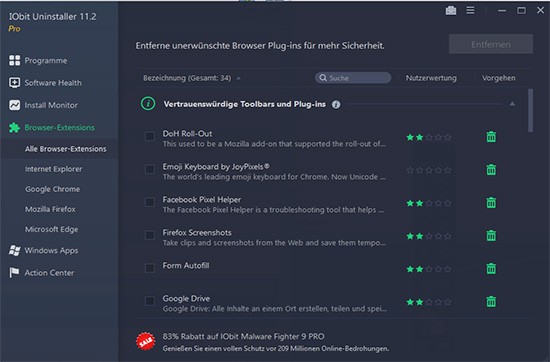Click the star rating of Firefox Screenshots

coord(429,236)
